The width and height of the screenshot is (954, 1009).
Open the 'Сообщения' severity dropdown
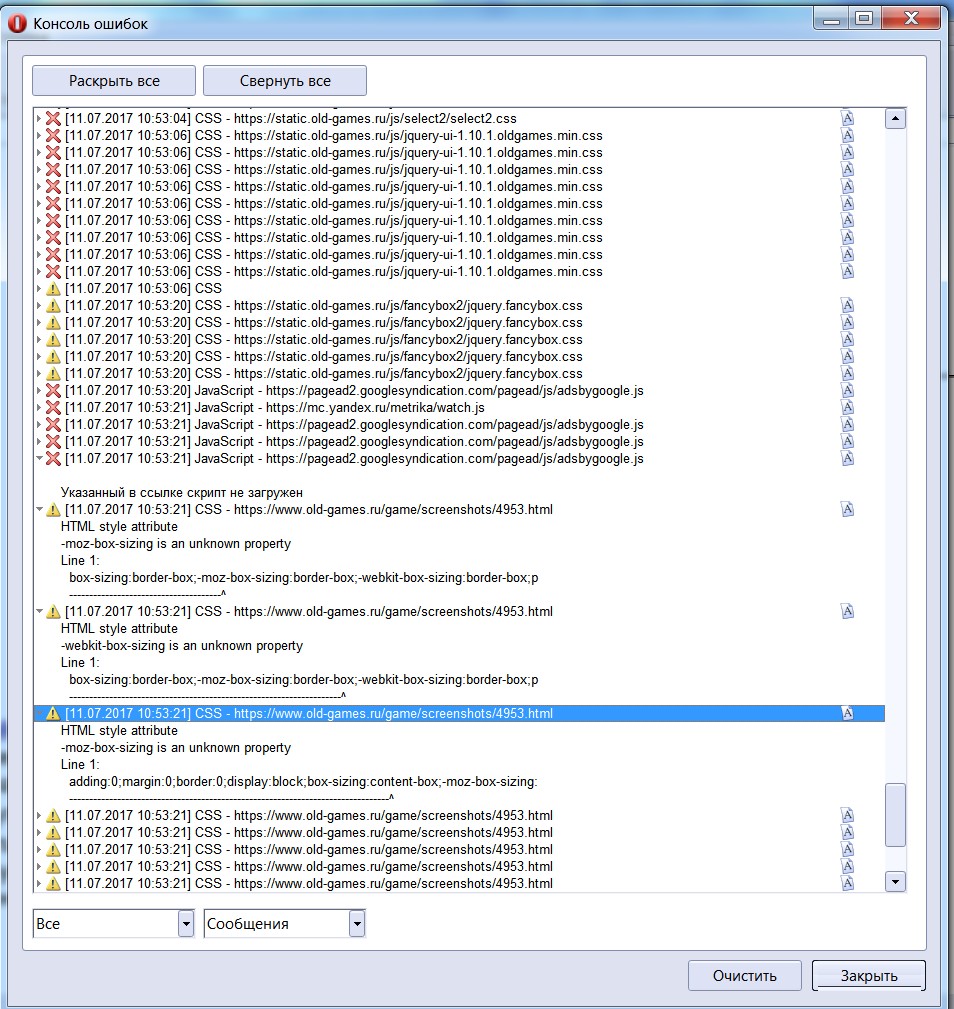(x=357, y=924)
